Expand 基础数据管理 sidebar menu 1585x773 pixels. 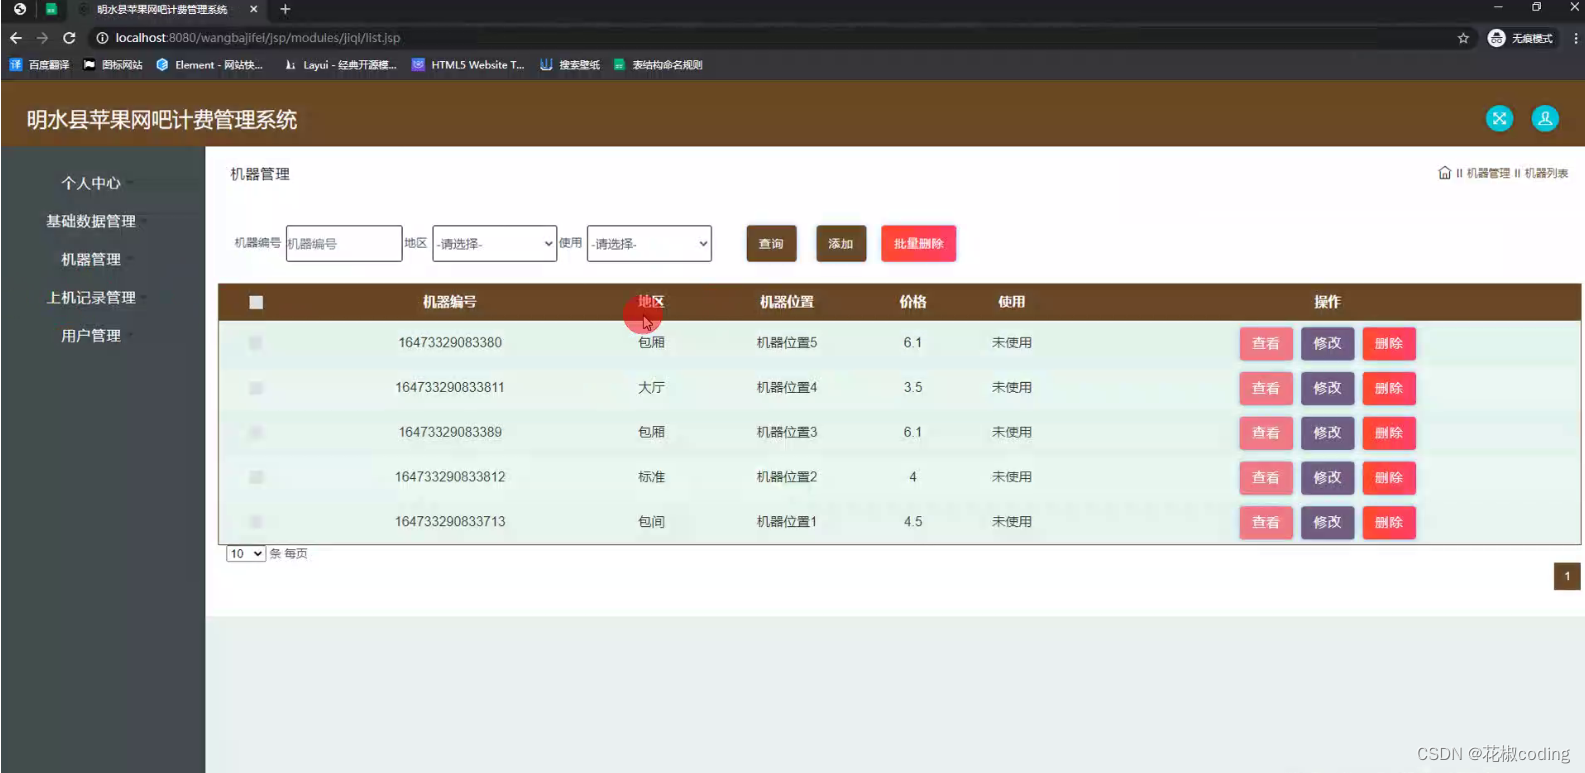click(91, 221)
